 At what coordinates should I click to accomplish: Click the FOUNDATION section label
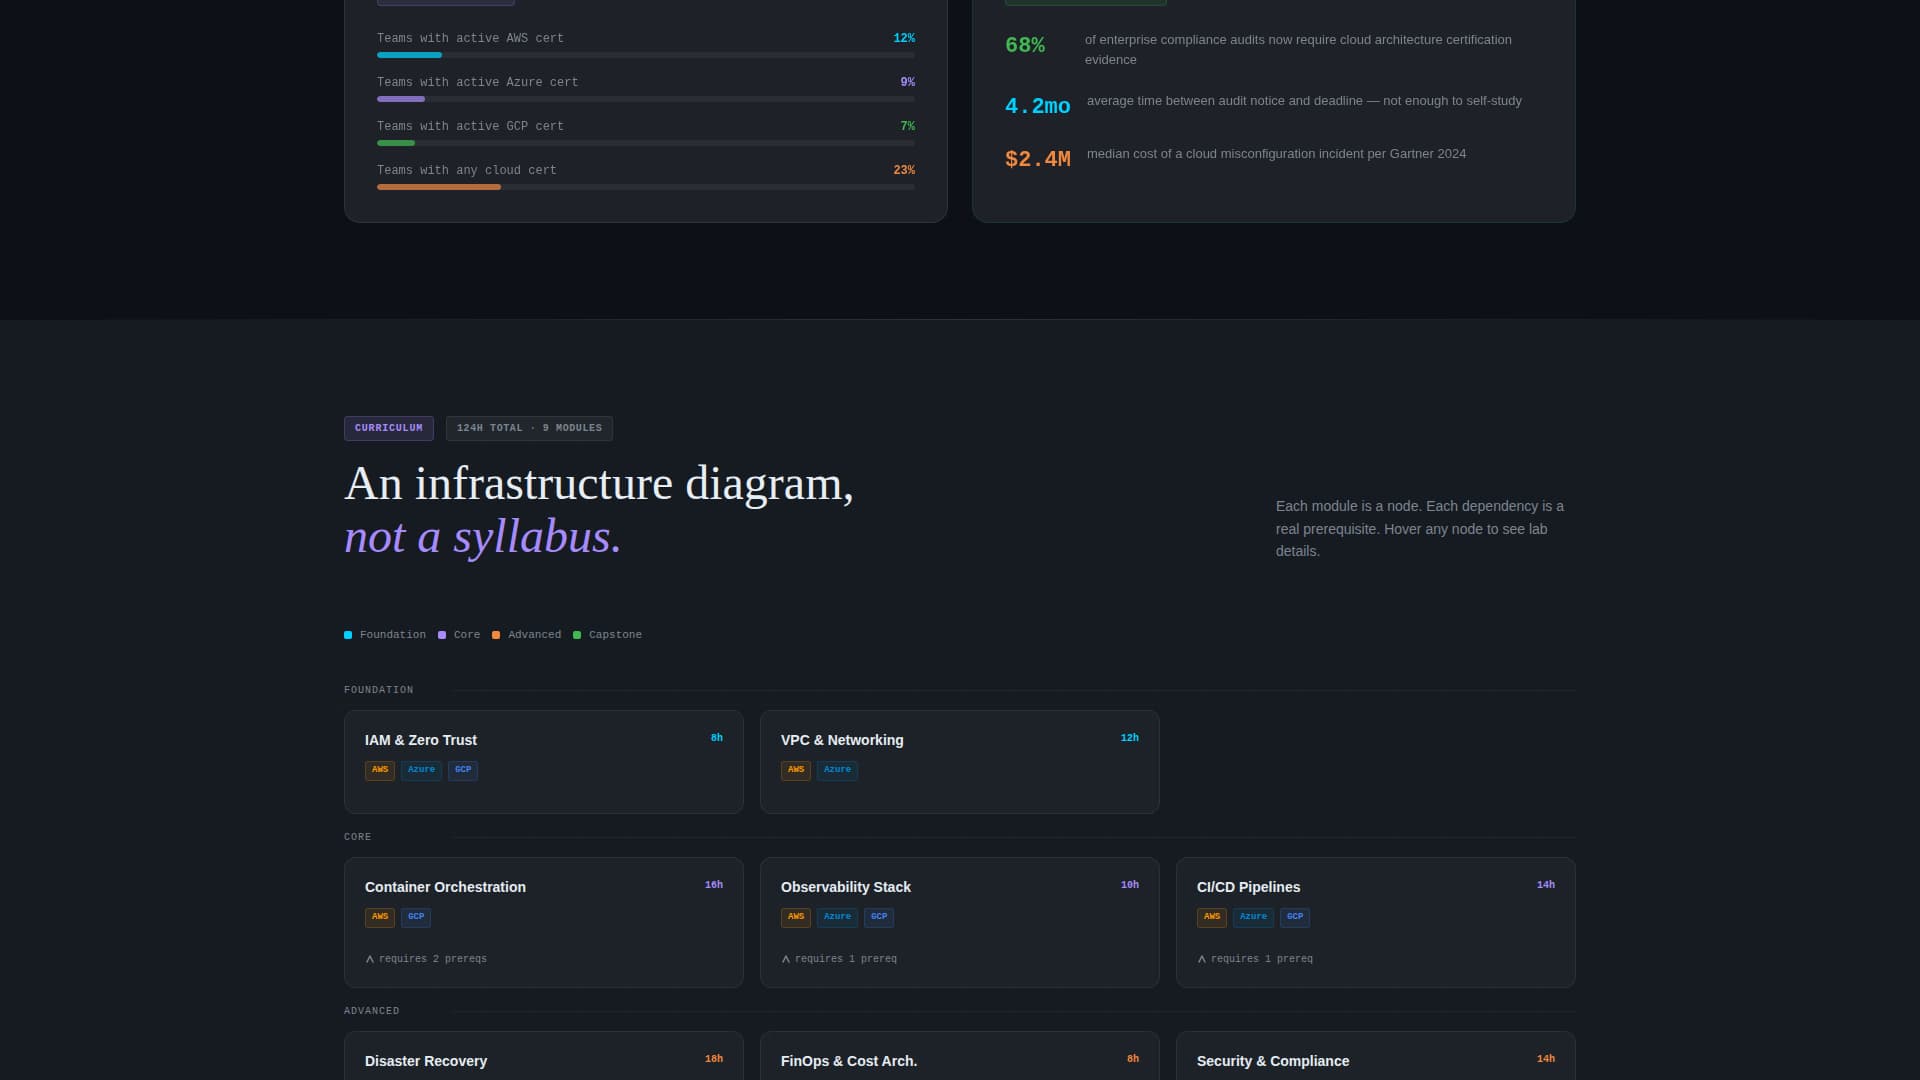(x=379, y=690)
